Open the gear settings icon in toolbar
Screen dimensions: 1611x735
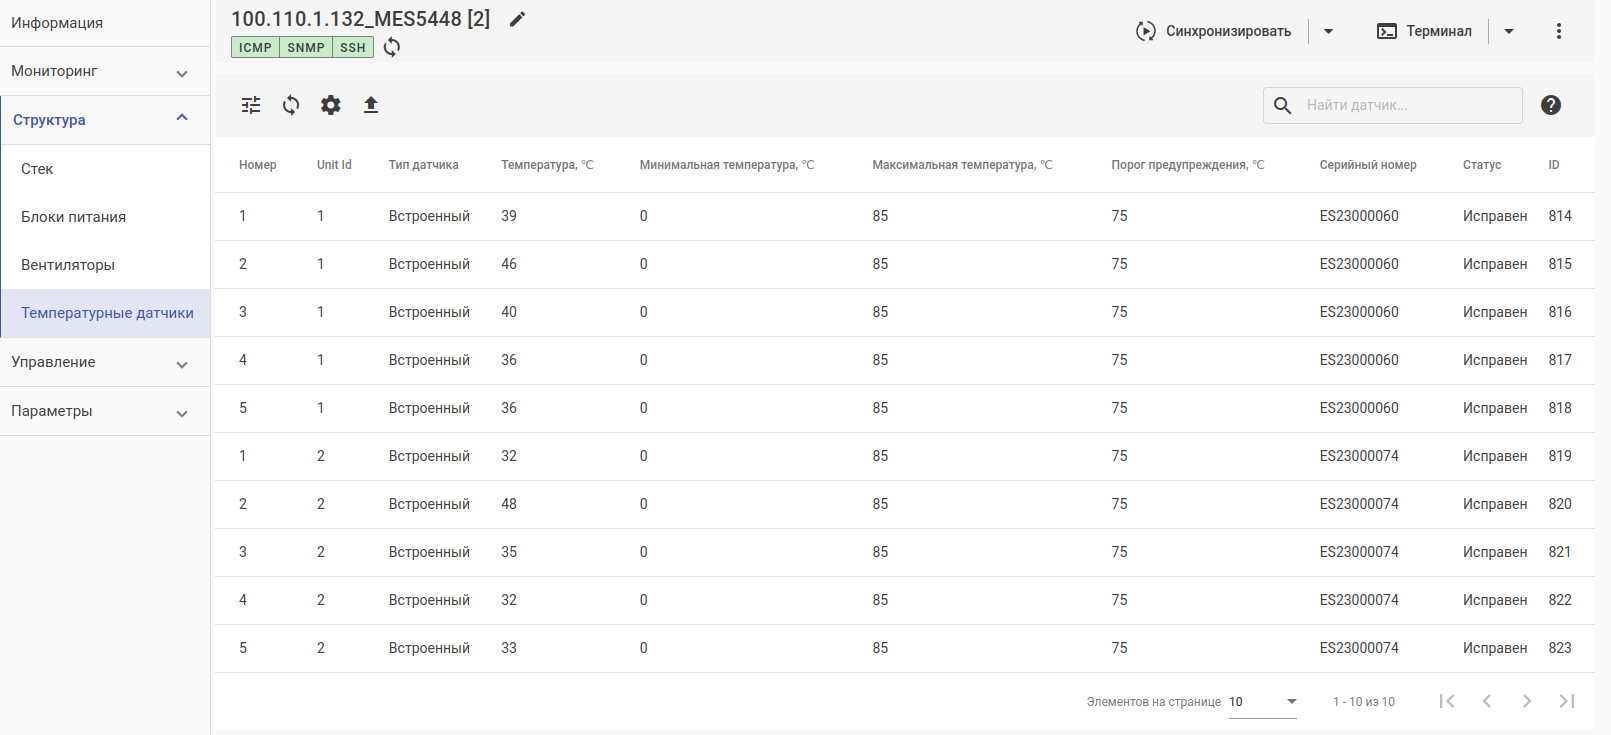[331, 105]
